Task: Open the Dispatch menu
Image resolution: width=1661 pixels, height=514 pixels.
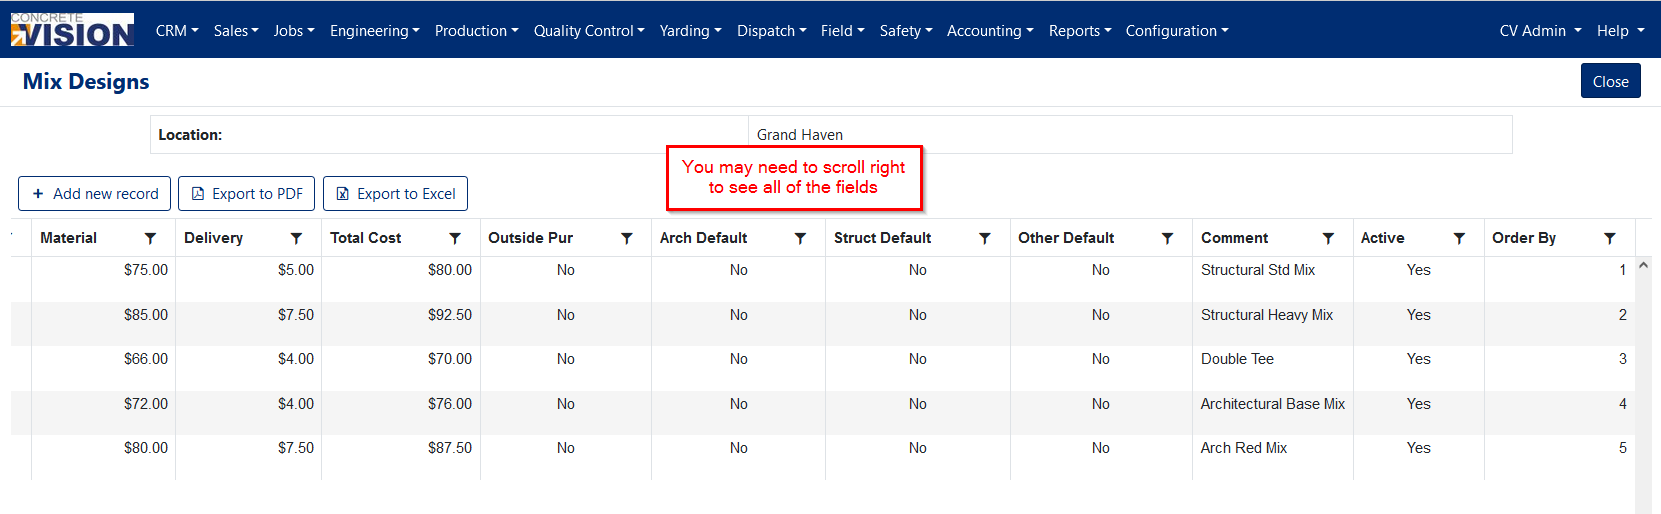Action: [771, 31]
